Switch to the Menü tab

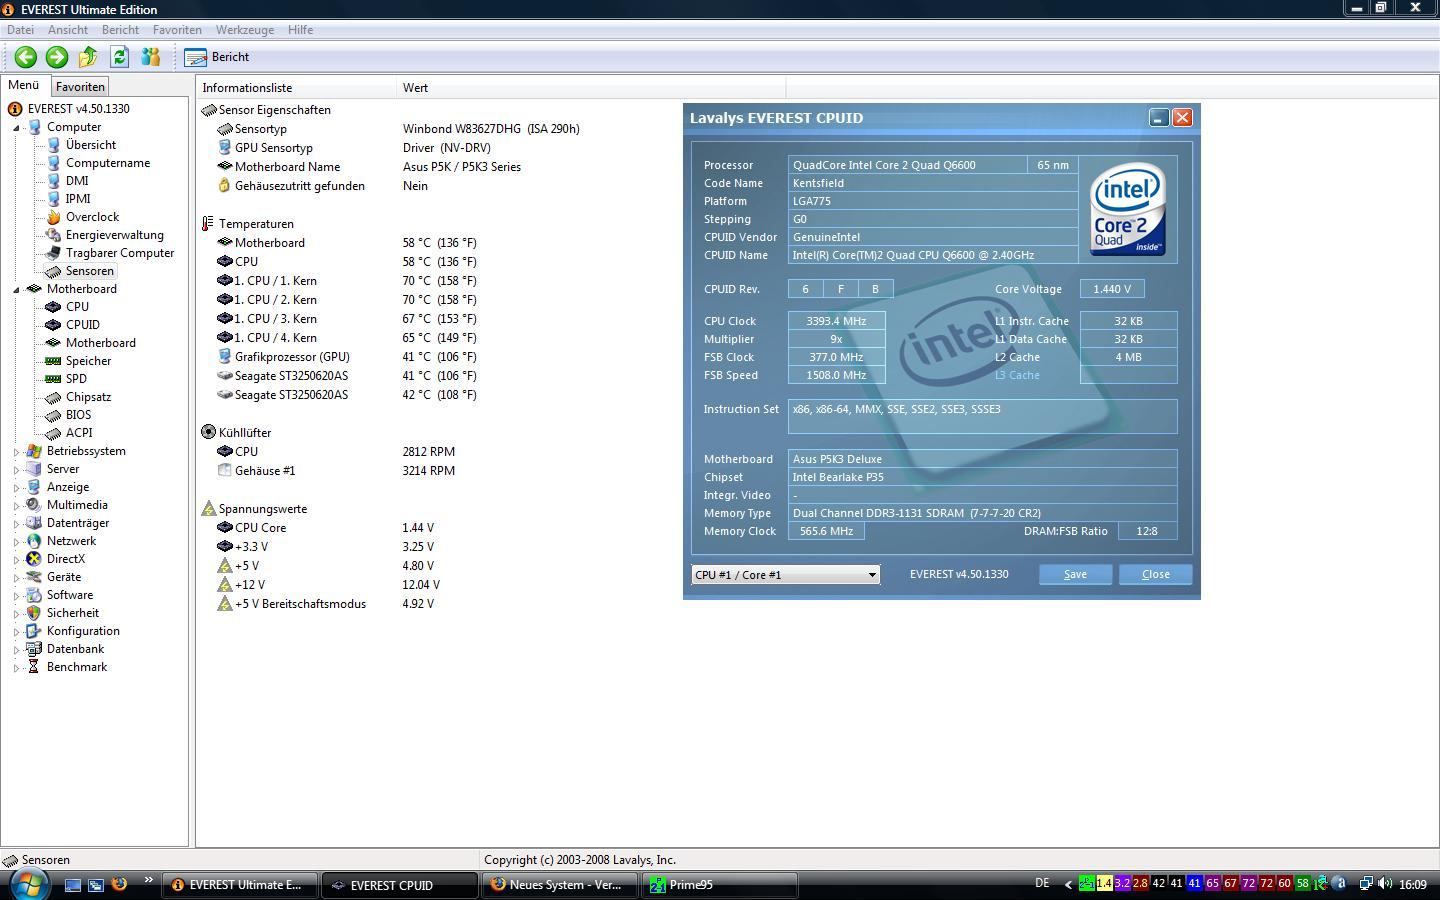point(23,86)
